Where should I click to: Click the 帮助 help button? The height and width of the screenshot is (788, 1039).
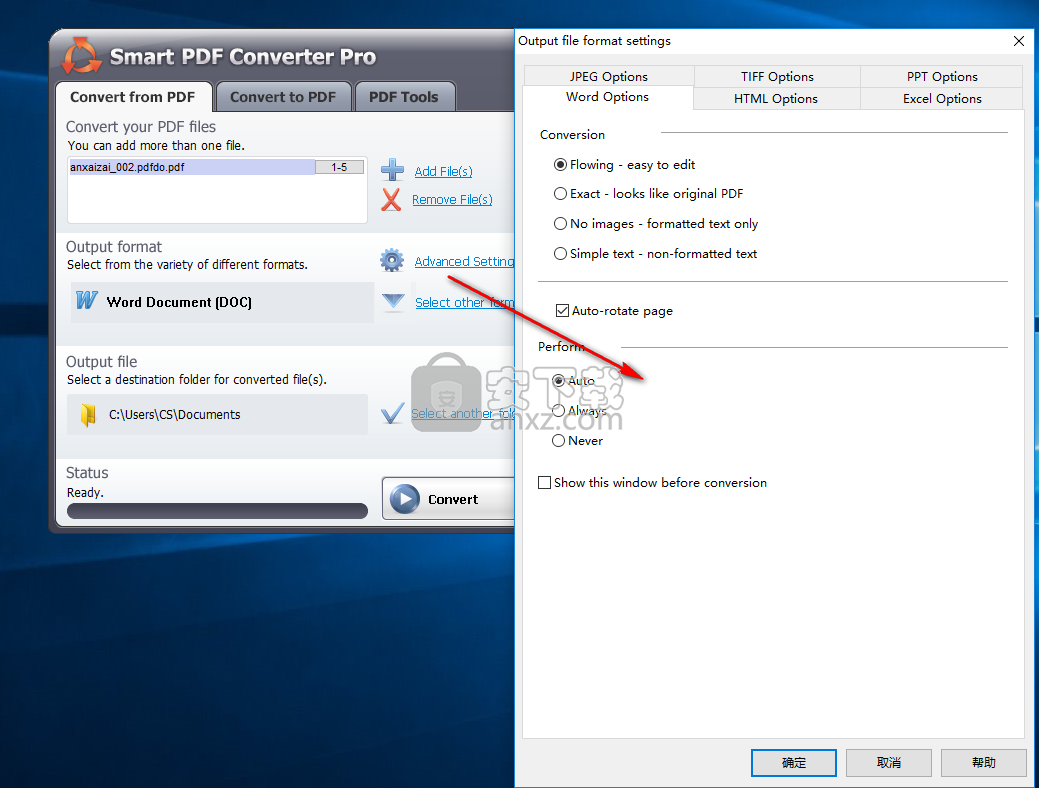tap(983, 763)
